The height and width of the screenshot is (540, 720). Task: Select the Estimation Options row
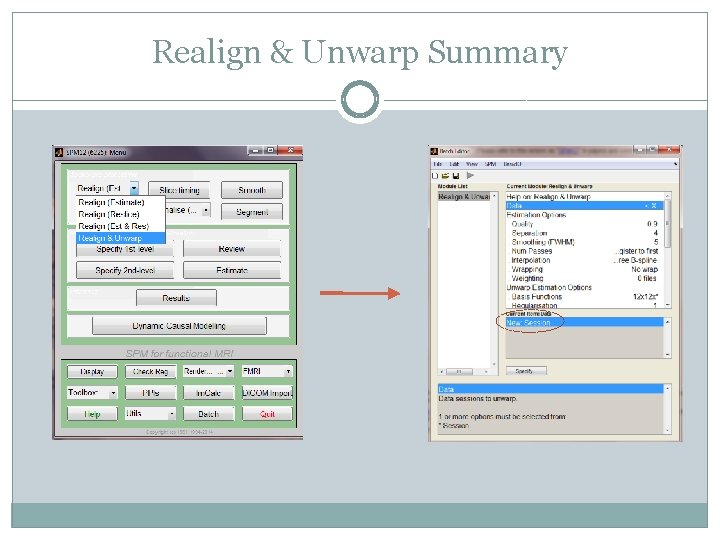585,215
